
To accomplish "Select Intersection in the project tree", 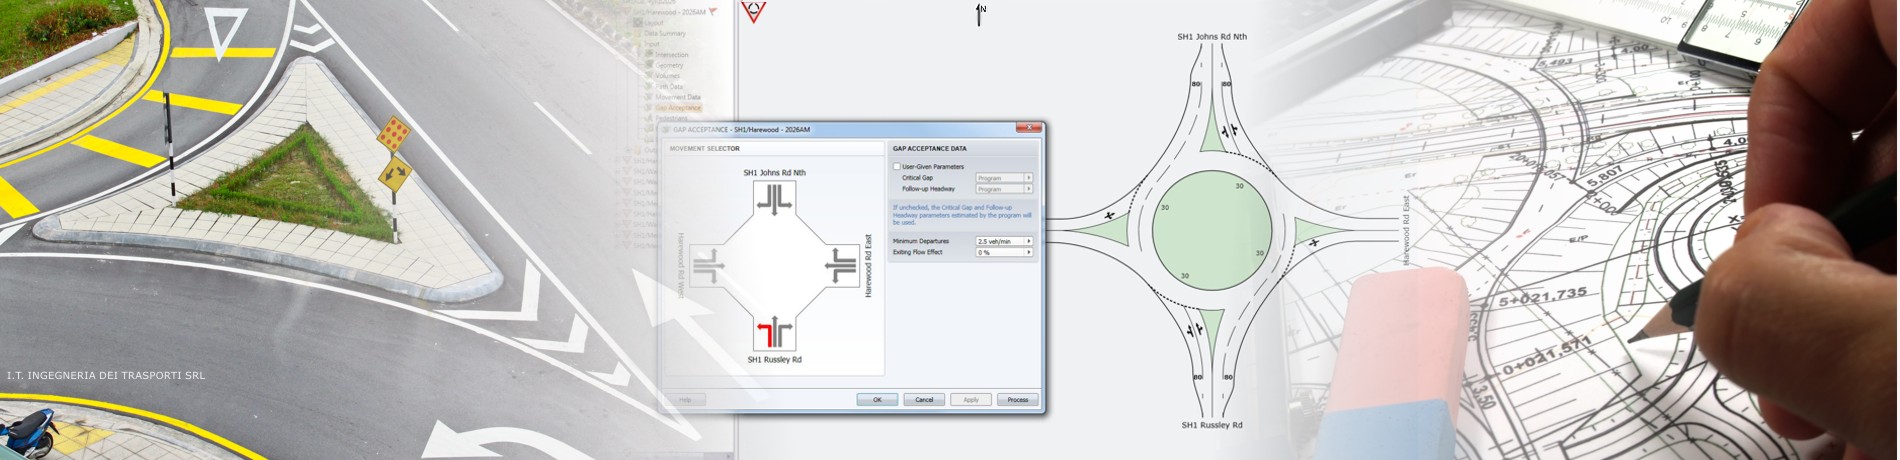I will click(672, 55).
